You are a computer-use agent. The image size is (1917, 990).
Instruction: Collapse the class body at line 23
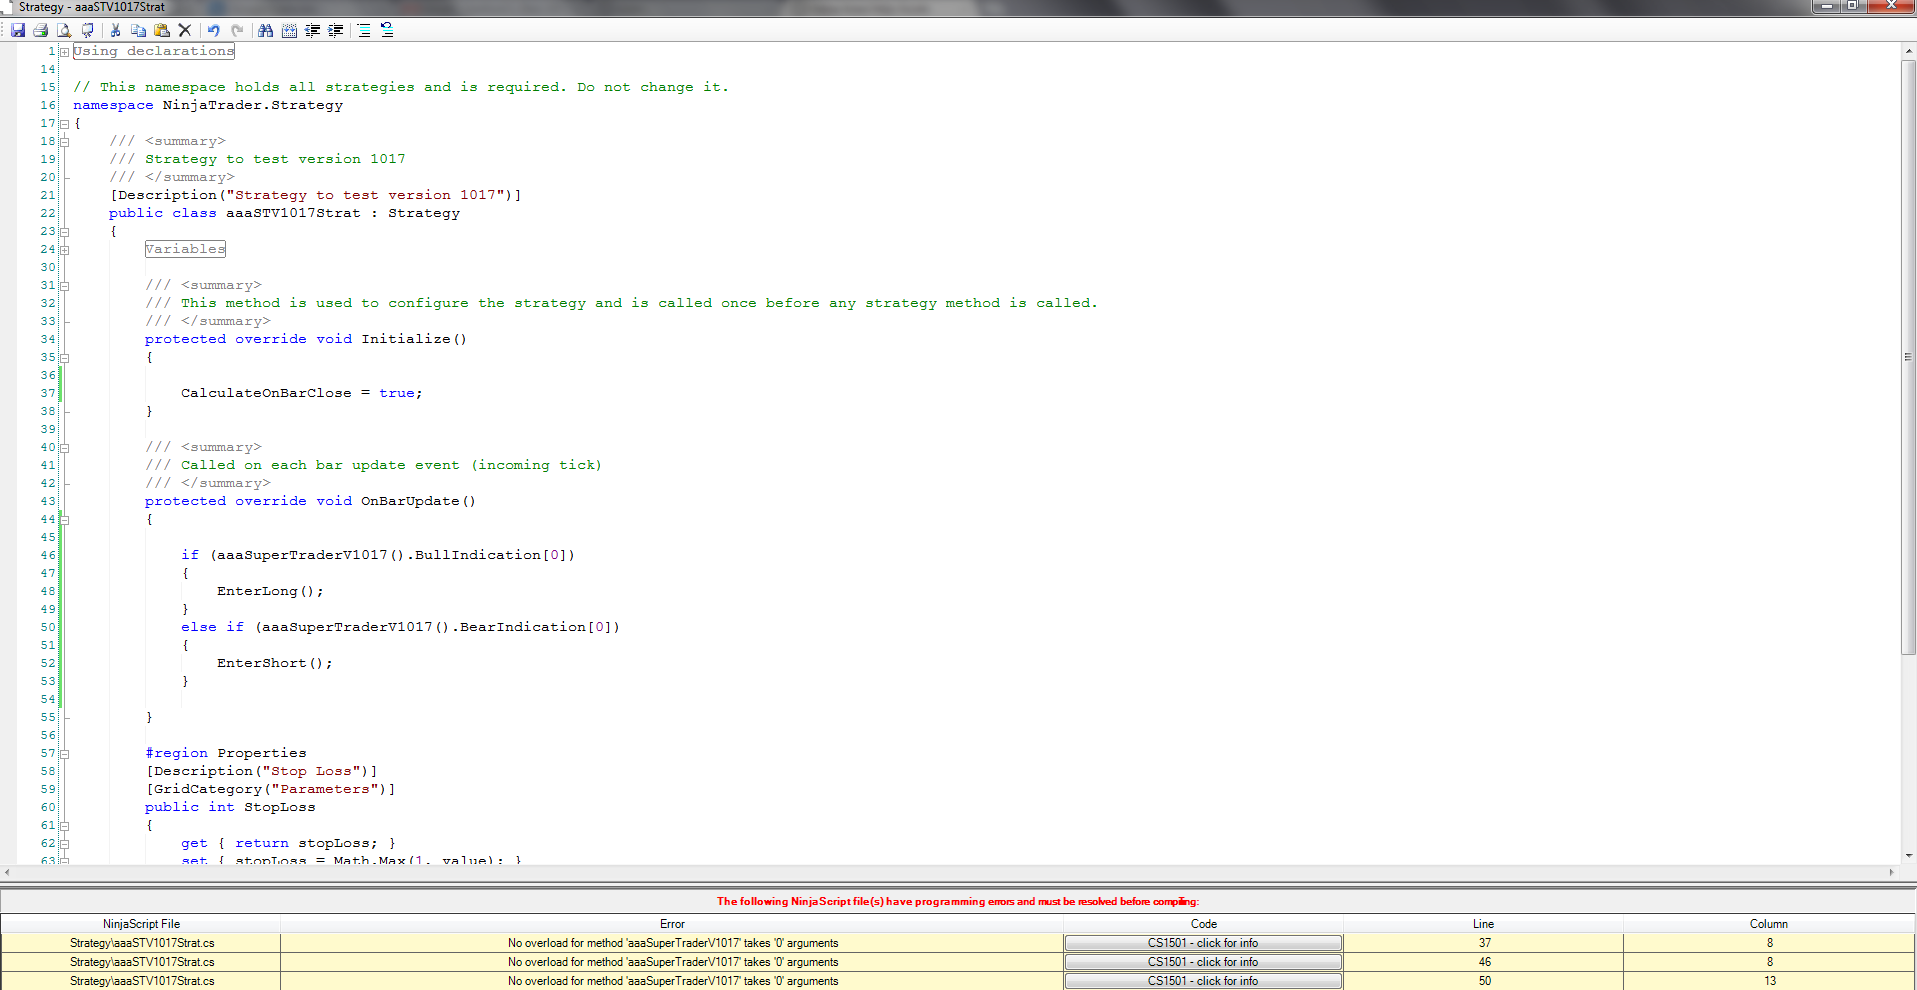click(64, 232)
